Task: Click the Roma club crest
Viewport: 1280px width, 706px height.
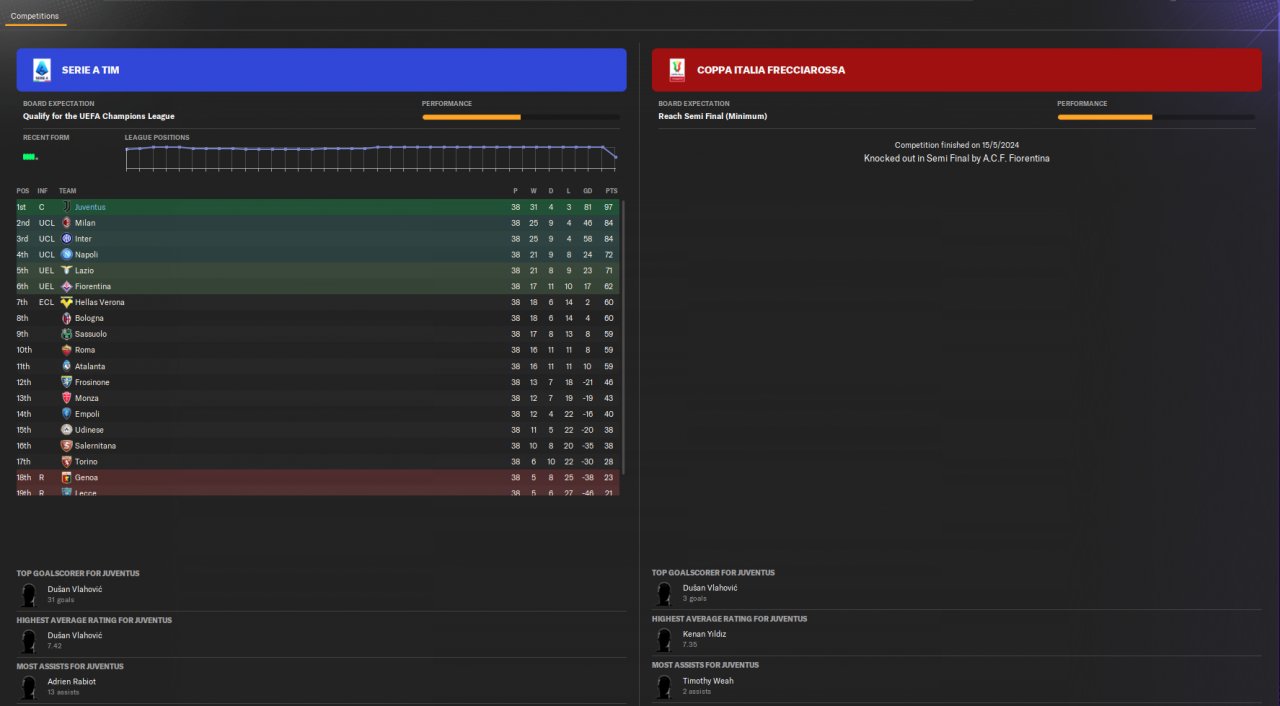Action: (66, 350)
